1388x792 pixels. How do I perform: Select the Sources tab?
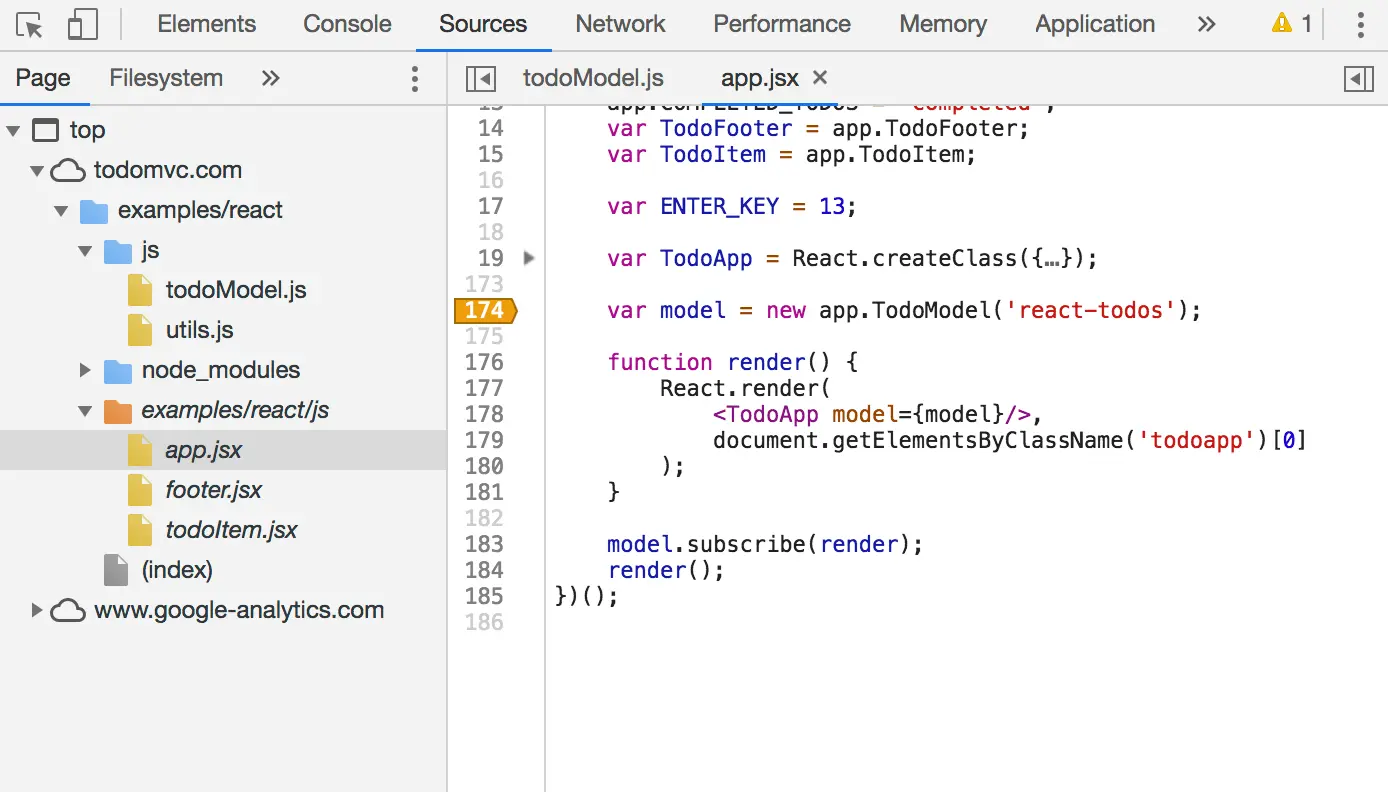coord(483,24)
